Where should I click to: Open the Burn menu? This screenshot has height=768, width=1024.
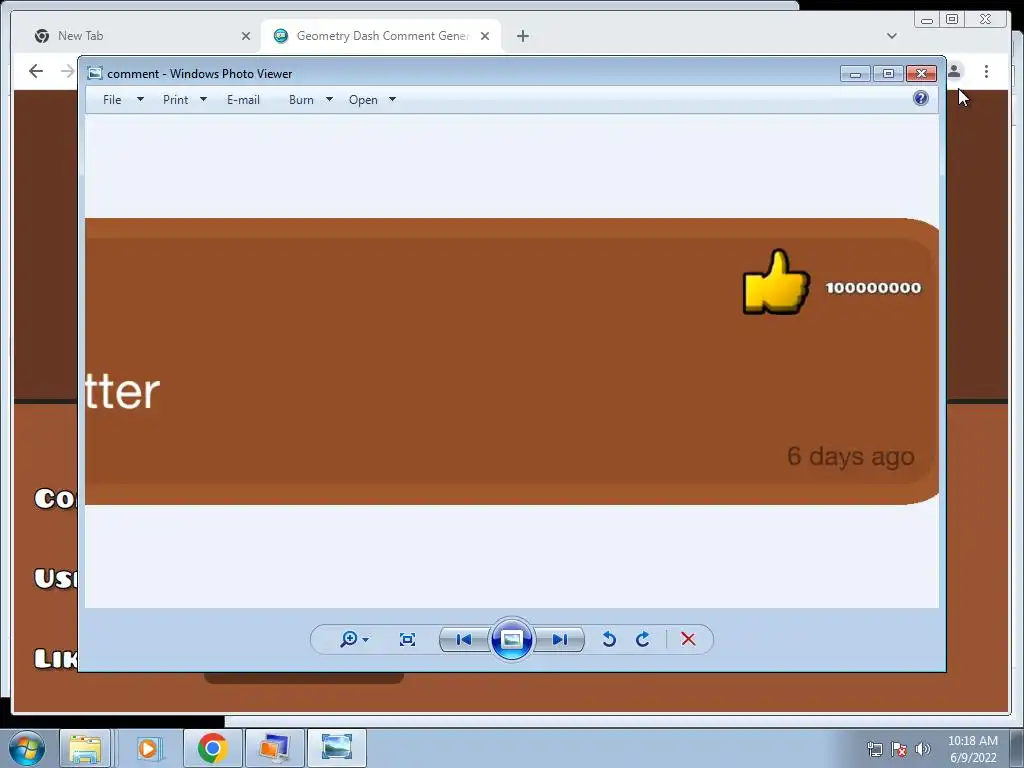[x=301, y=100]
